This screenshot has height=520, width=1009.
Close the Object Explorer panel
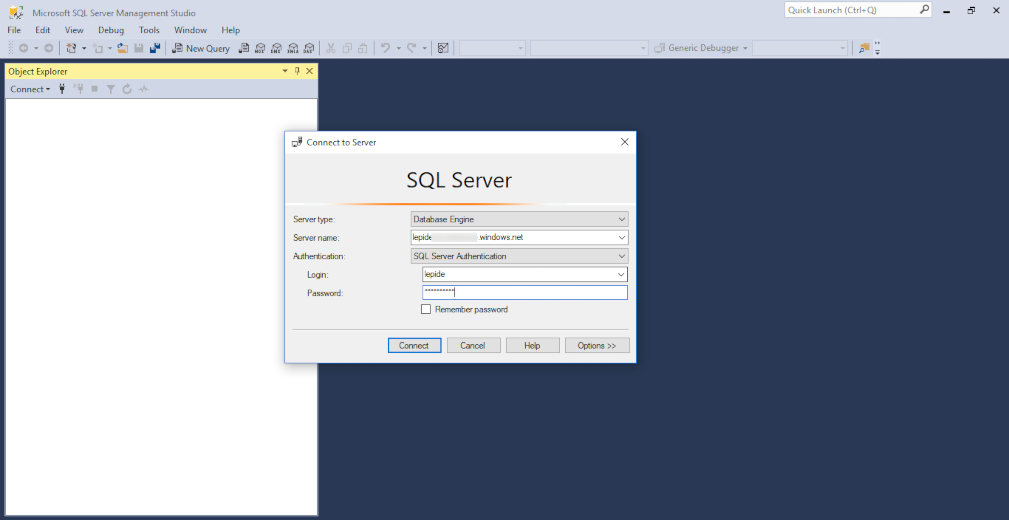point(310,71)
